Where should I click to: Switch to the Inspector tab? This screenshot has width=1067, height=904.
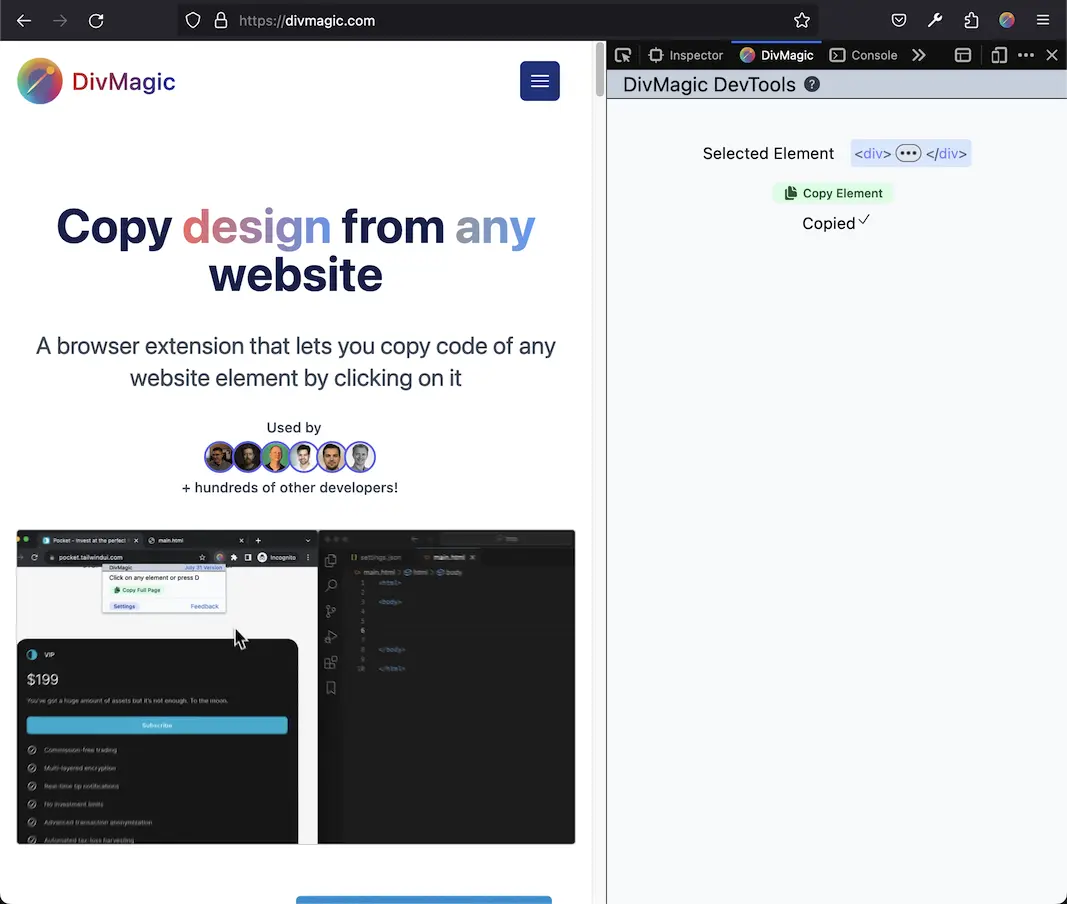[686, 55]
